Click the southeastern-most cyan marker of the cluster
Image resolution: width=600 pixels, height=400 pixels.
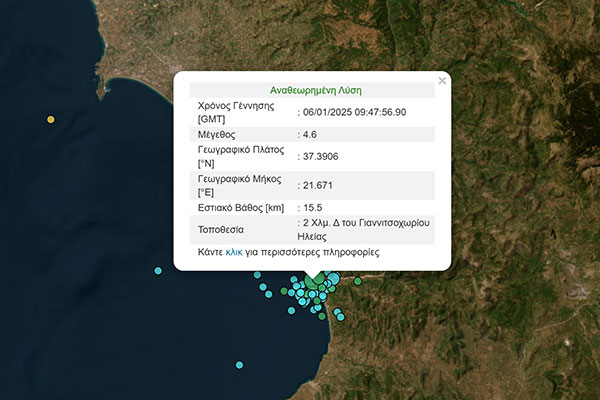(340, 316)
